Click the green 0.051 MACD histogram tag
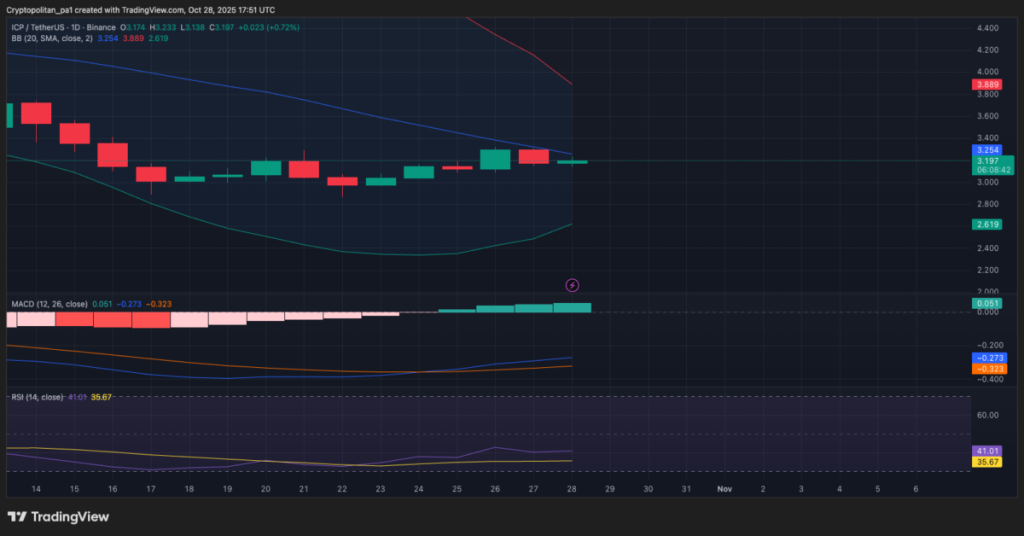 coord(987,302)
